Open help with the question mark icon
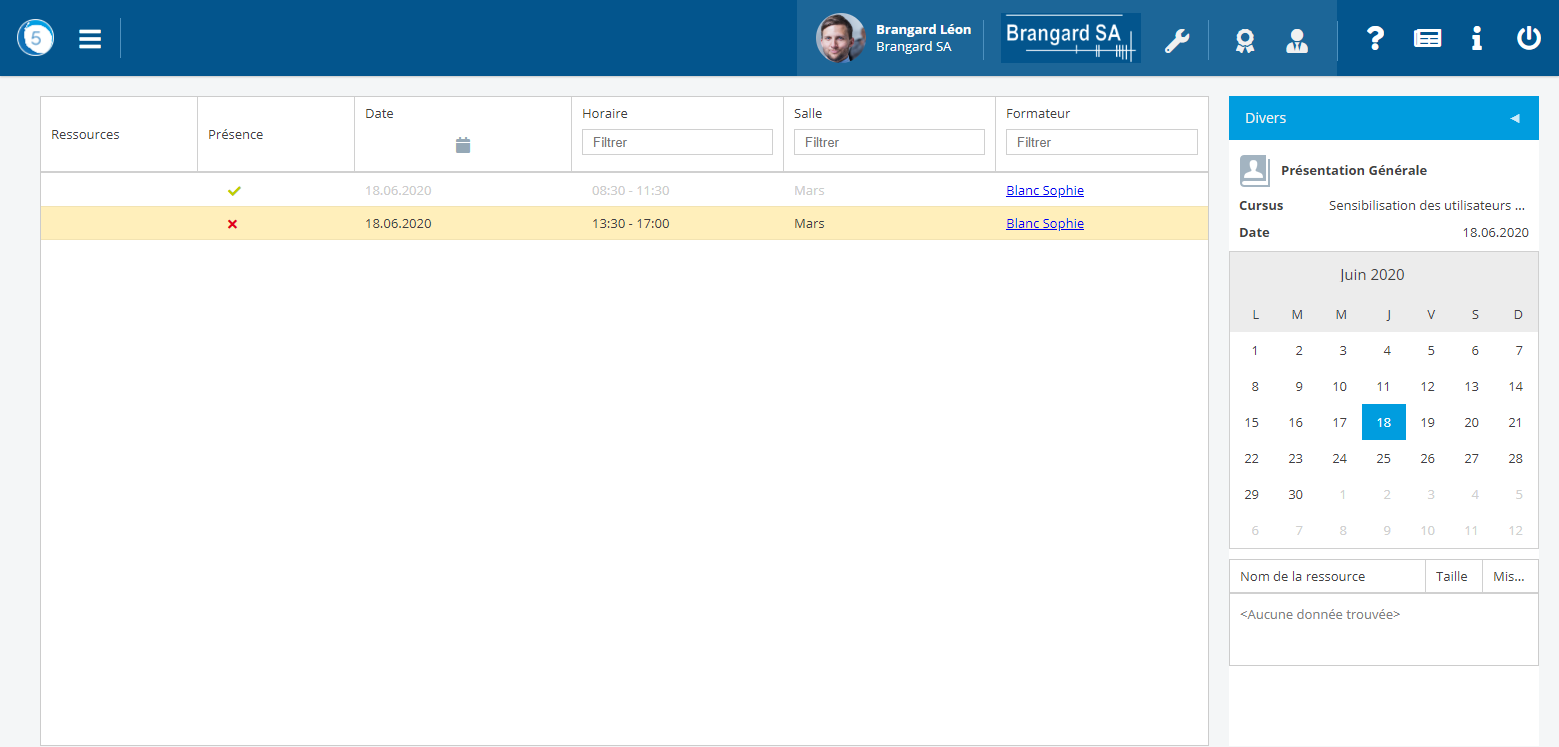This screenshot has width=1559, height=747. [x=1375, y=39]
